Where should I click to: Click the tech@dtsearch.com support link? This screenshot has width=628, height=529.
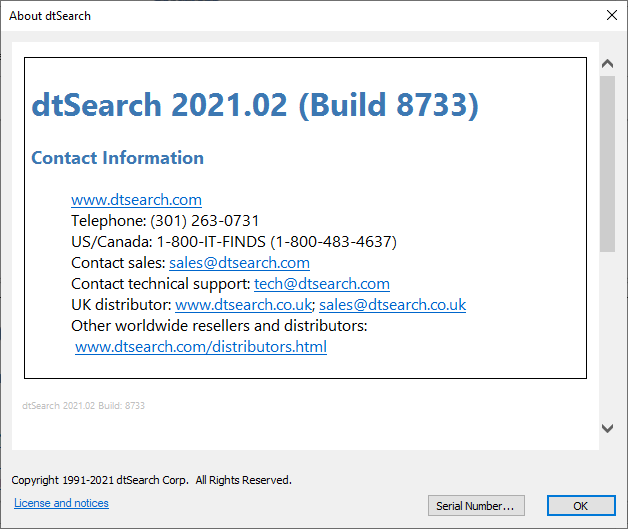322,284
